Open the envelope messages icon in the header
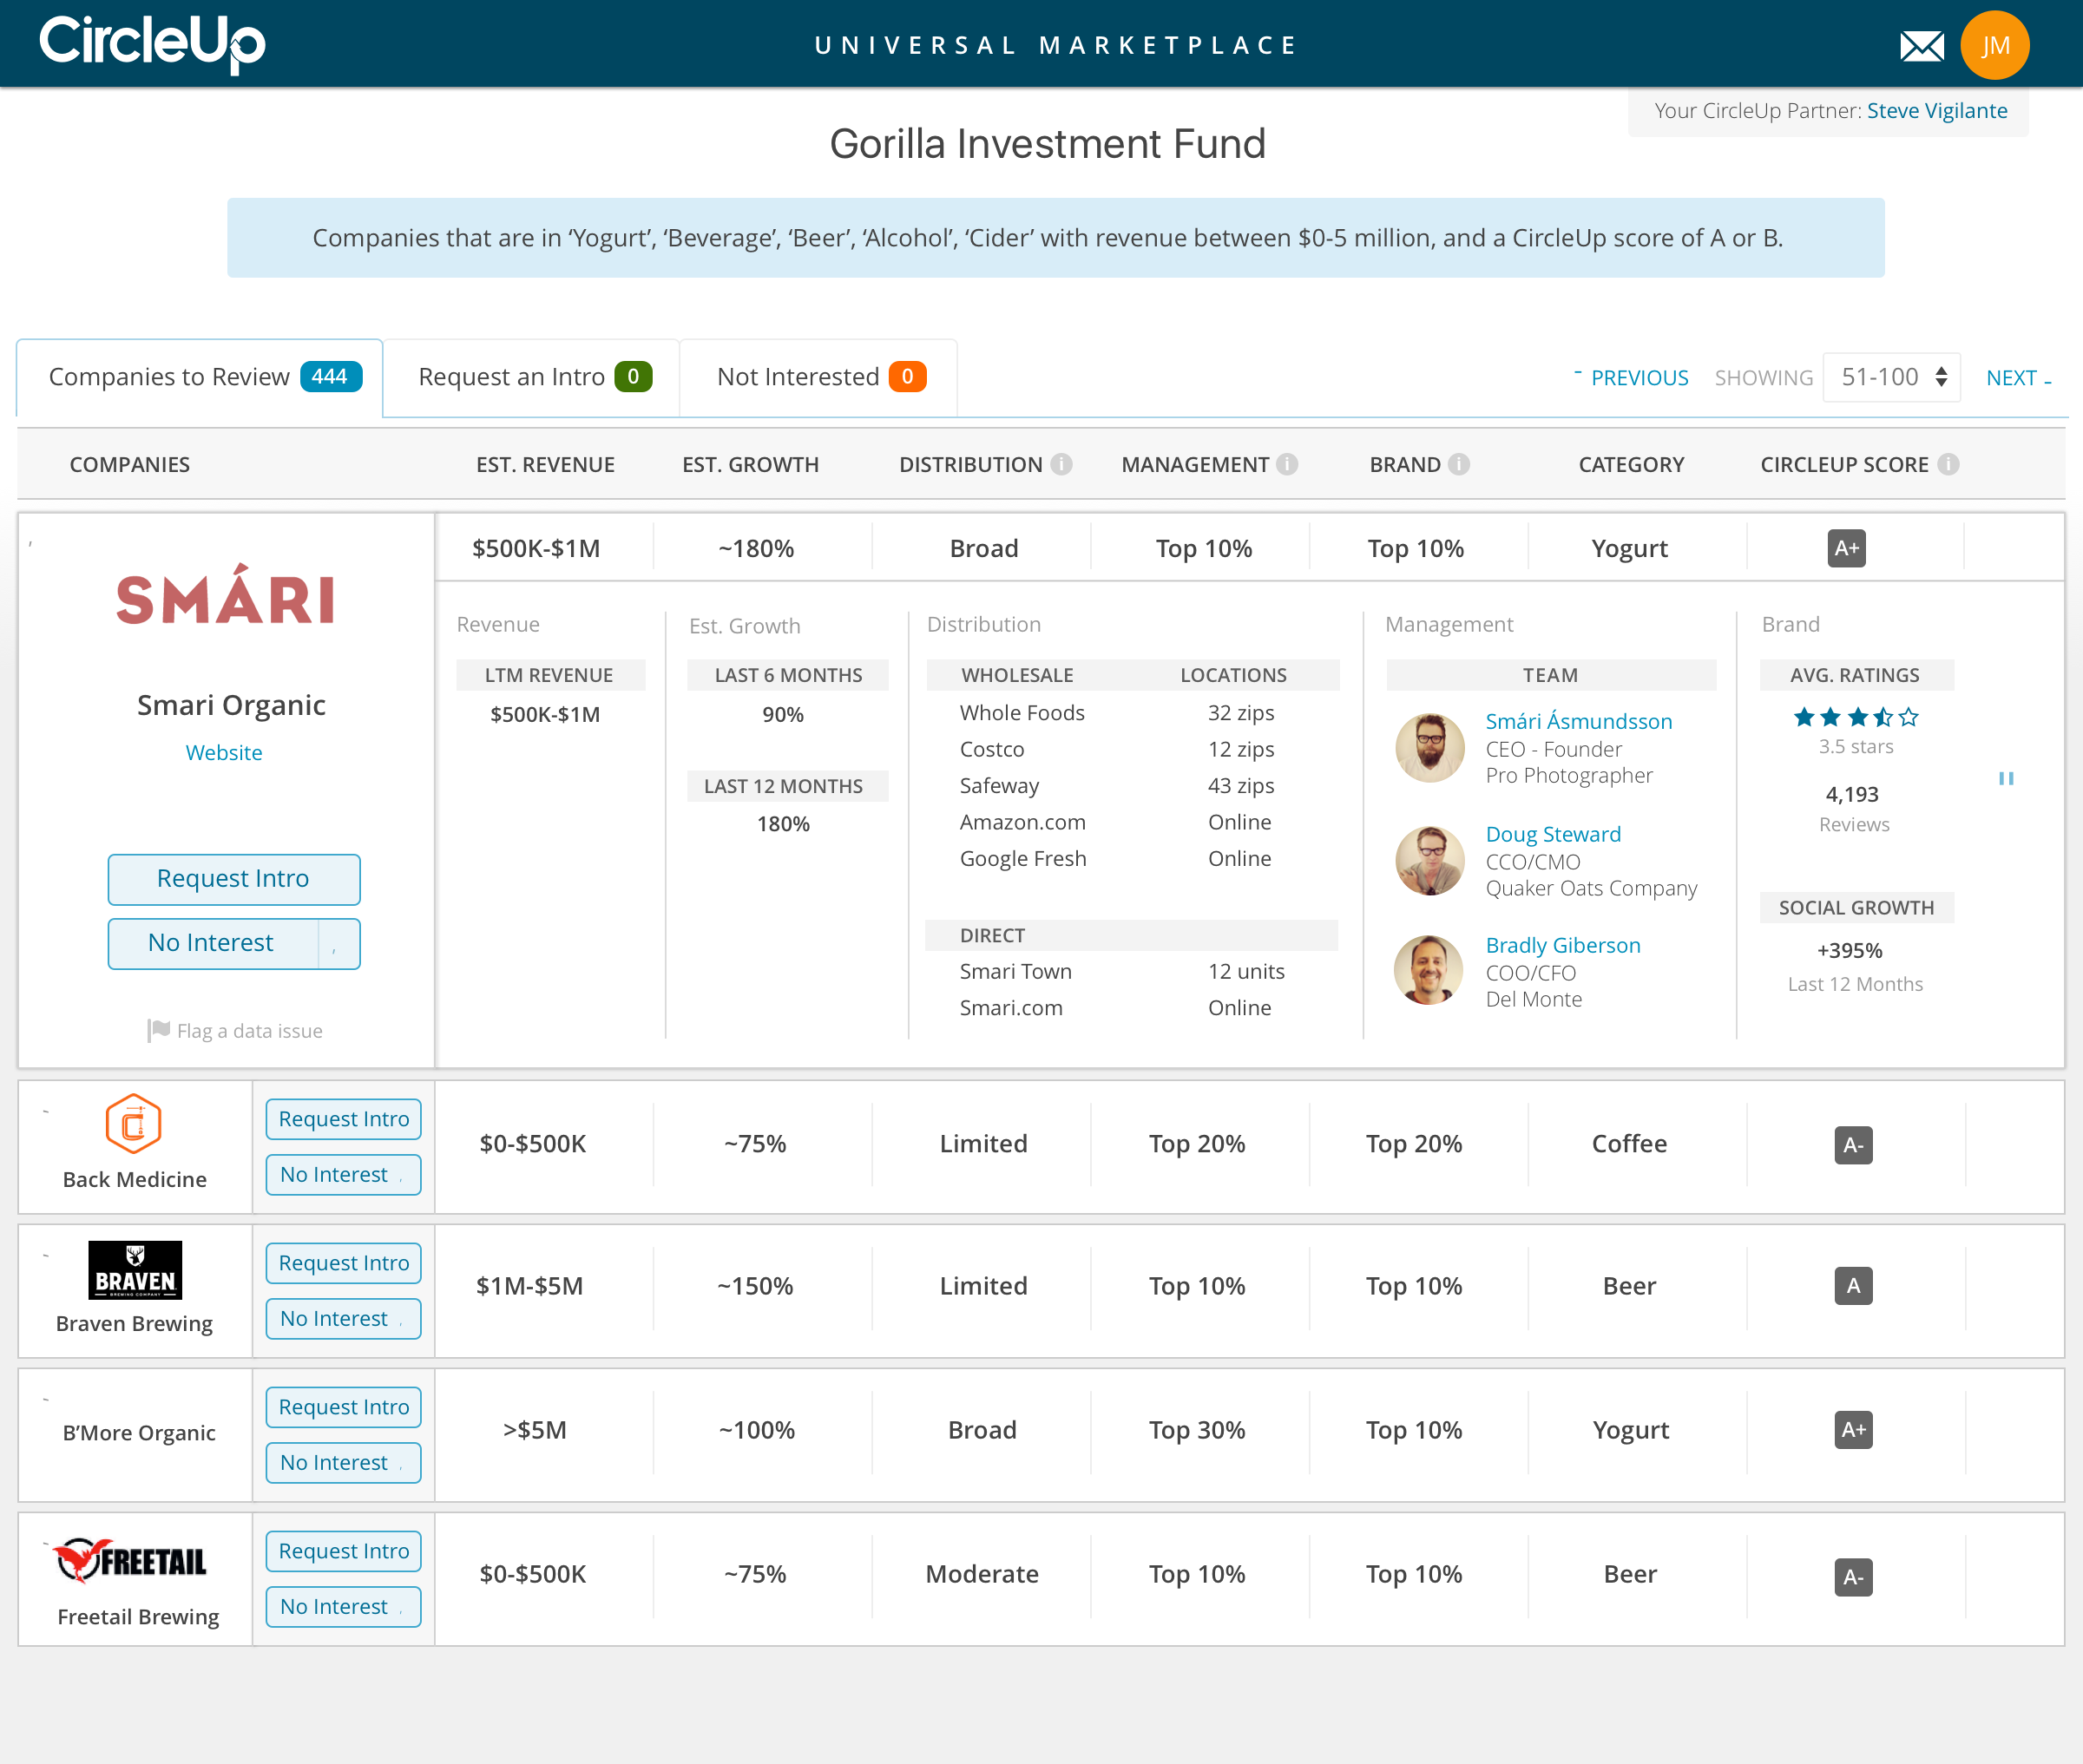2083x1764 pixels. (1922, 44)
